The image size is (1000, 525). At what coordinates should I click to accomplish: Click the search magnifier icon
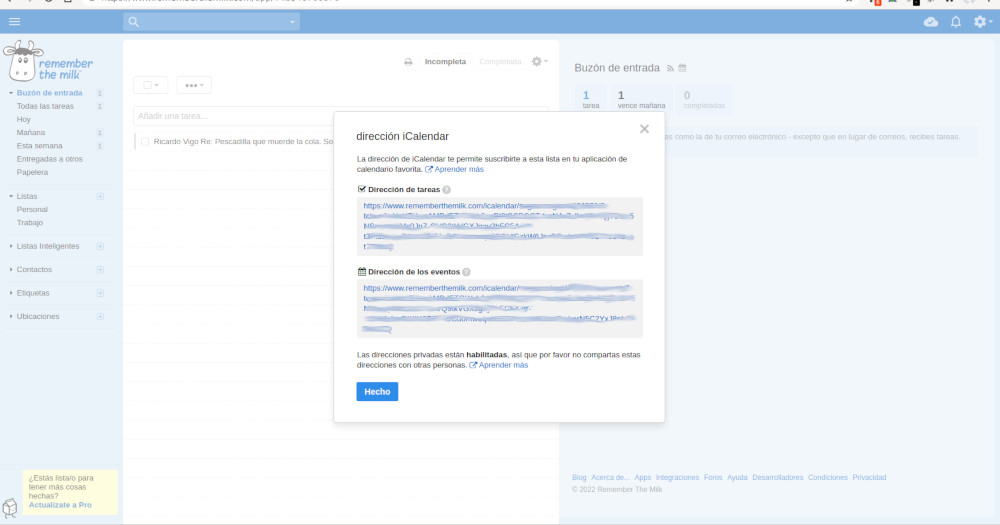133,22
